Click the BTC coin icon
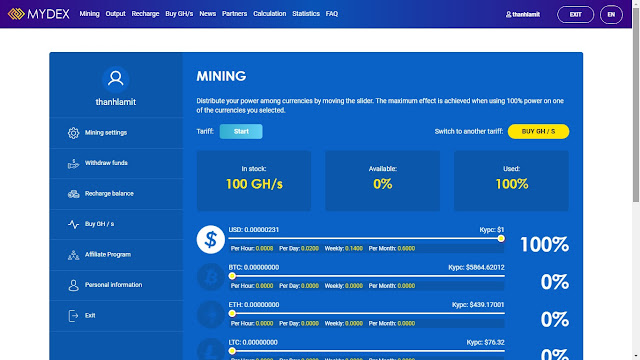 coord(211,277)
